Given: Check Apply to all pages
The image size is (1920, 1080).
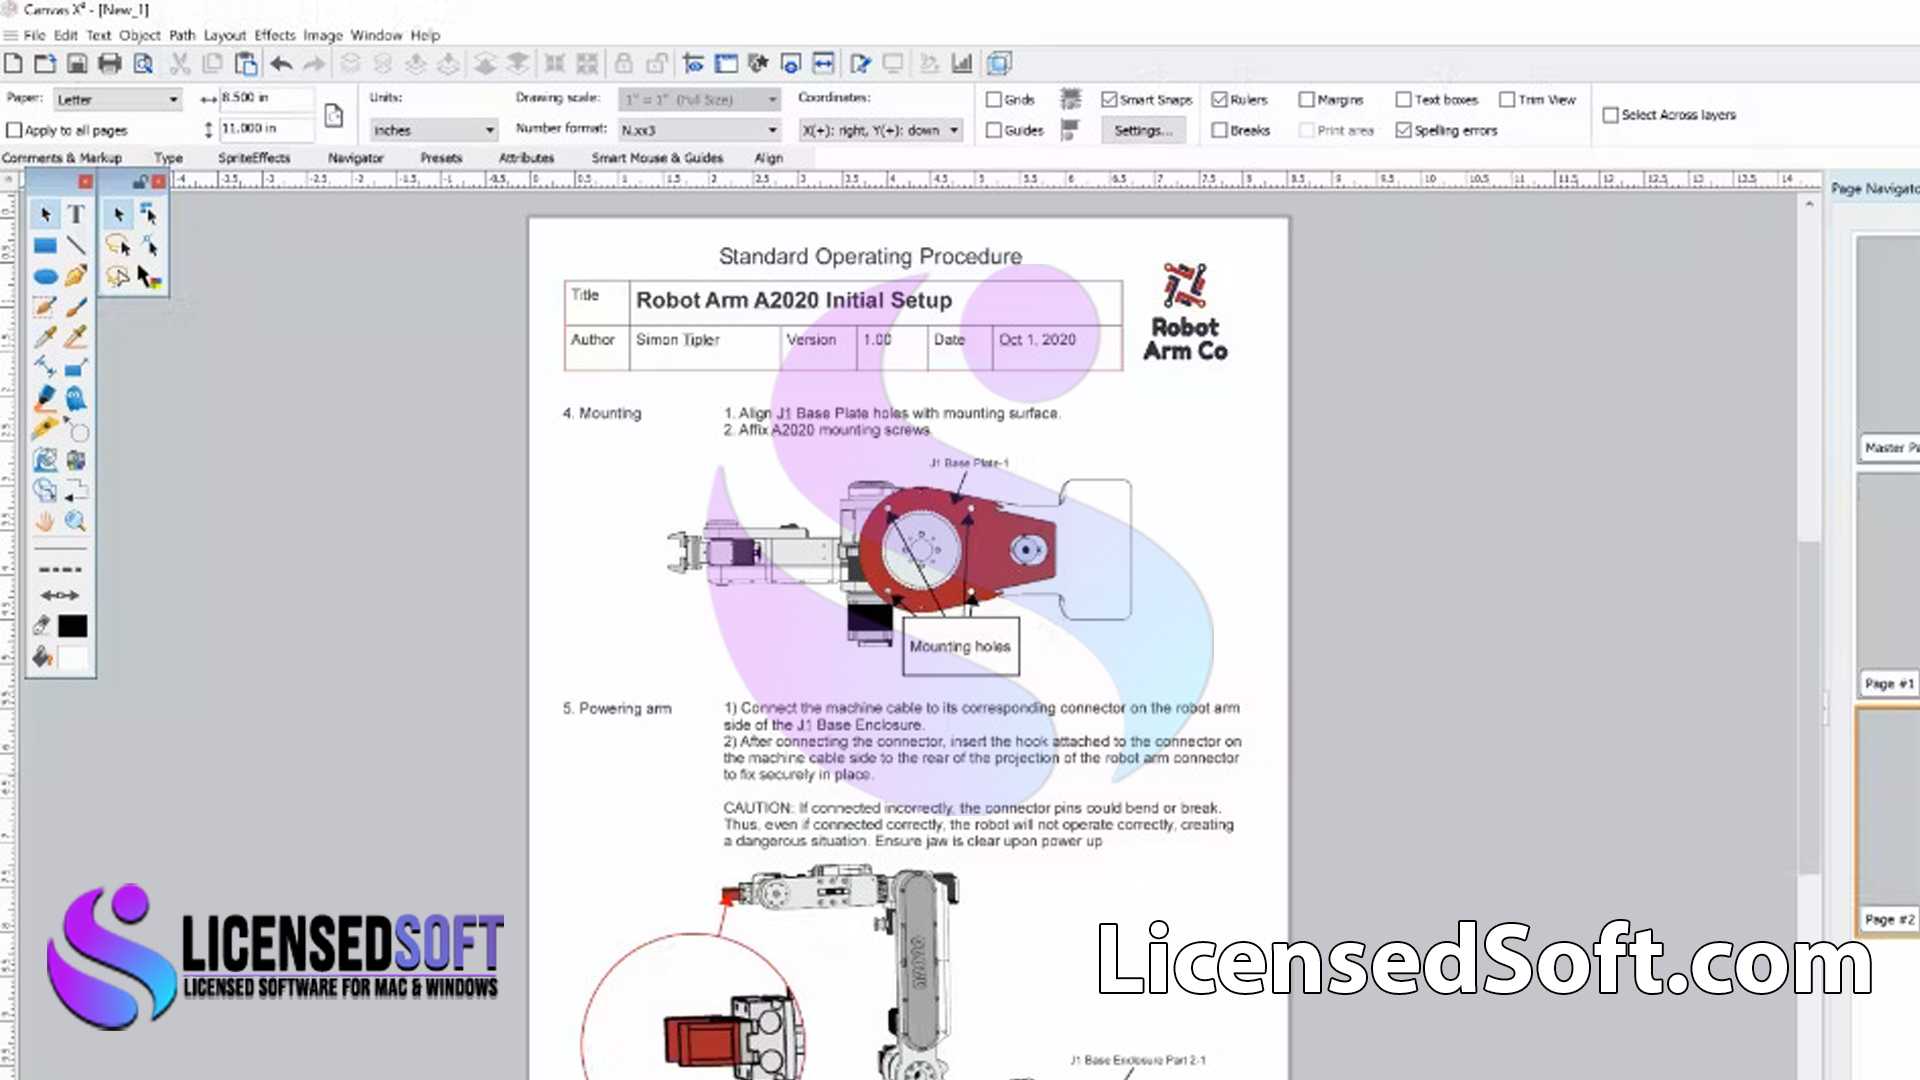Looking at the screenshot, I should (x=14, y=130).
